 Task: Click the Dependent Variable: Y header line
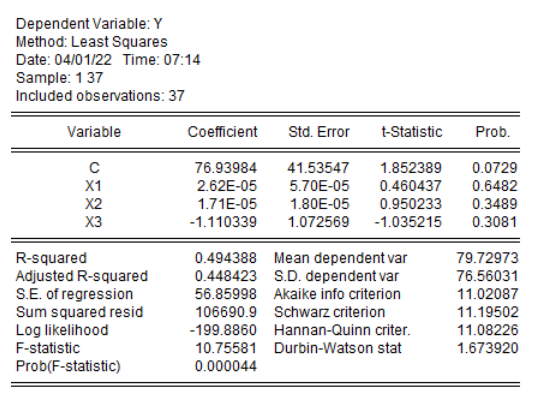click(x=89, y=24)
